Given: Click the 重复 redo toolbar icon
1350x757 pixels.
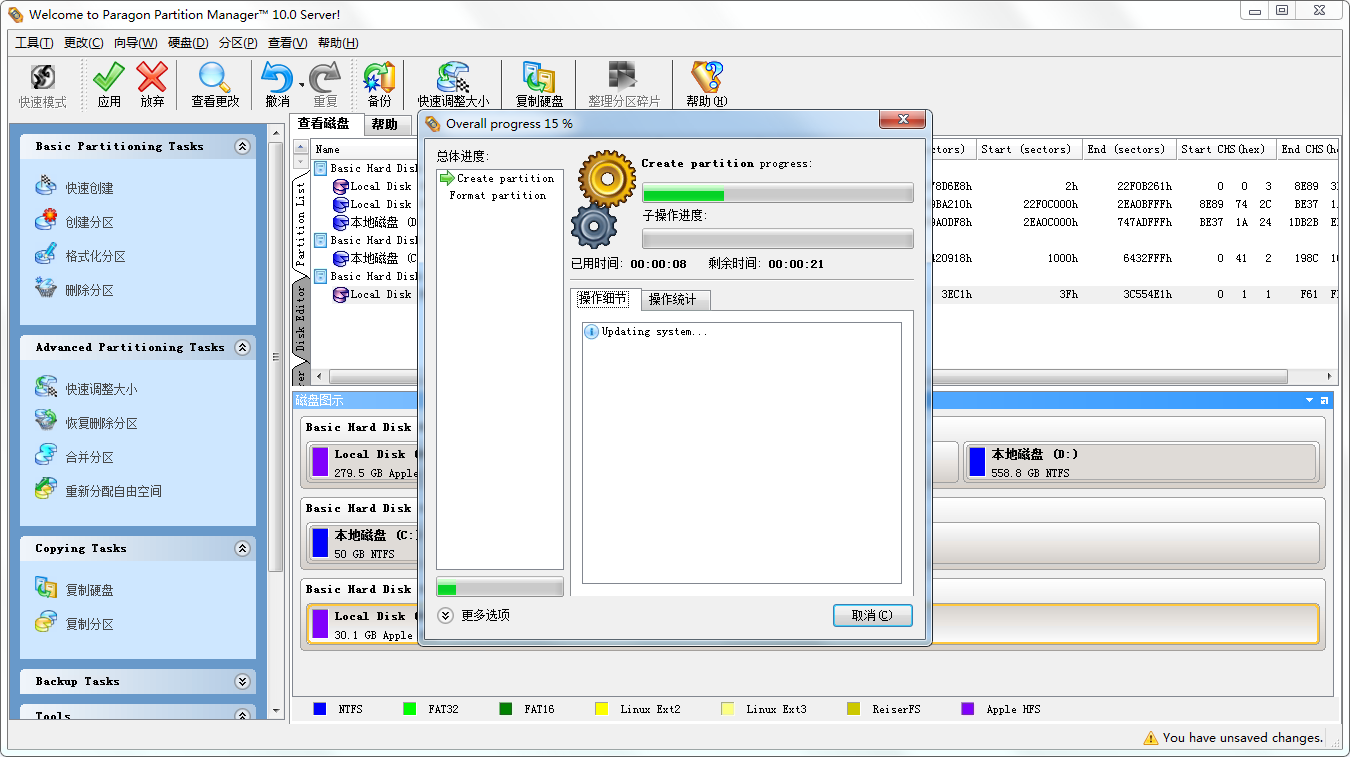Looking at the screenshot, I should pyautogui.click(x=325, y=78).
